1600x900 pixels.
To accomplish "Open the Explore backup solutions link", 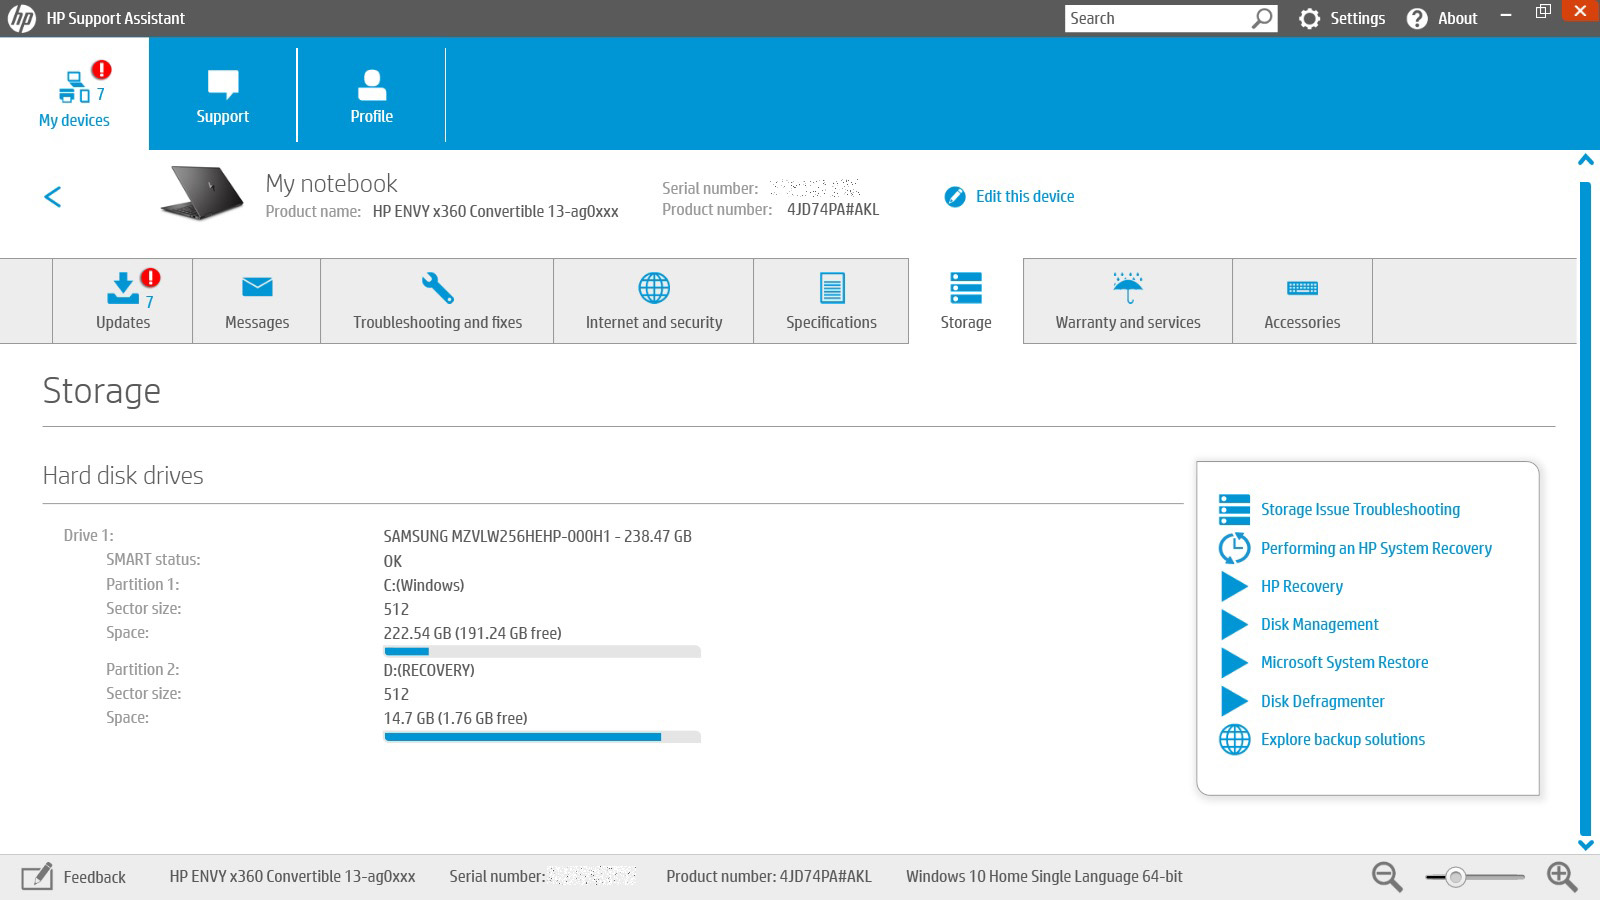I will pos(1343,739).
